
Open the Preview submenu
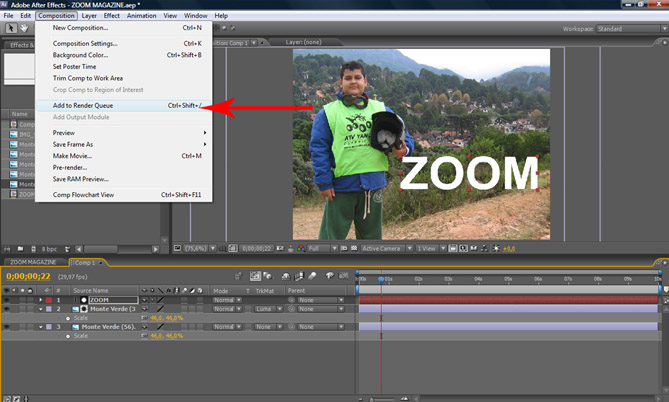point(64,132)
